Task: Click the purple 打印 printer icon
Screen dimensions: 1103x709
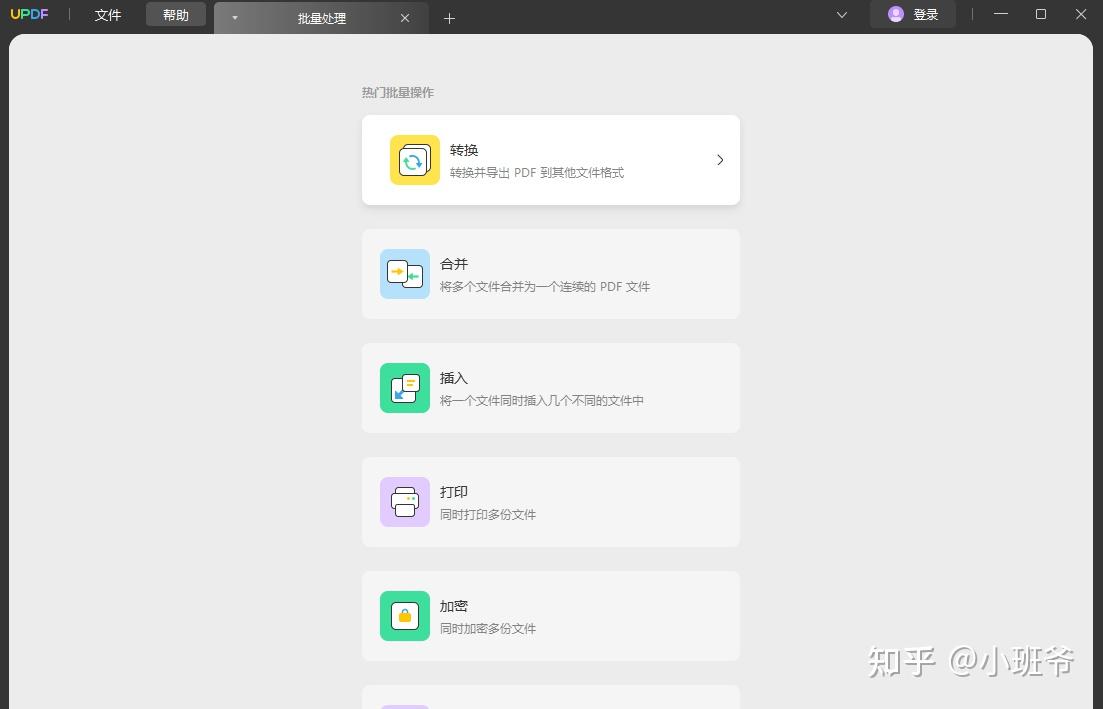Action: [405, 502]
